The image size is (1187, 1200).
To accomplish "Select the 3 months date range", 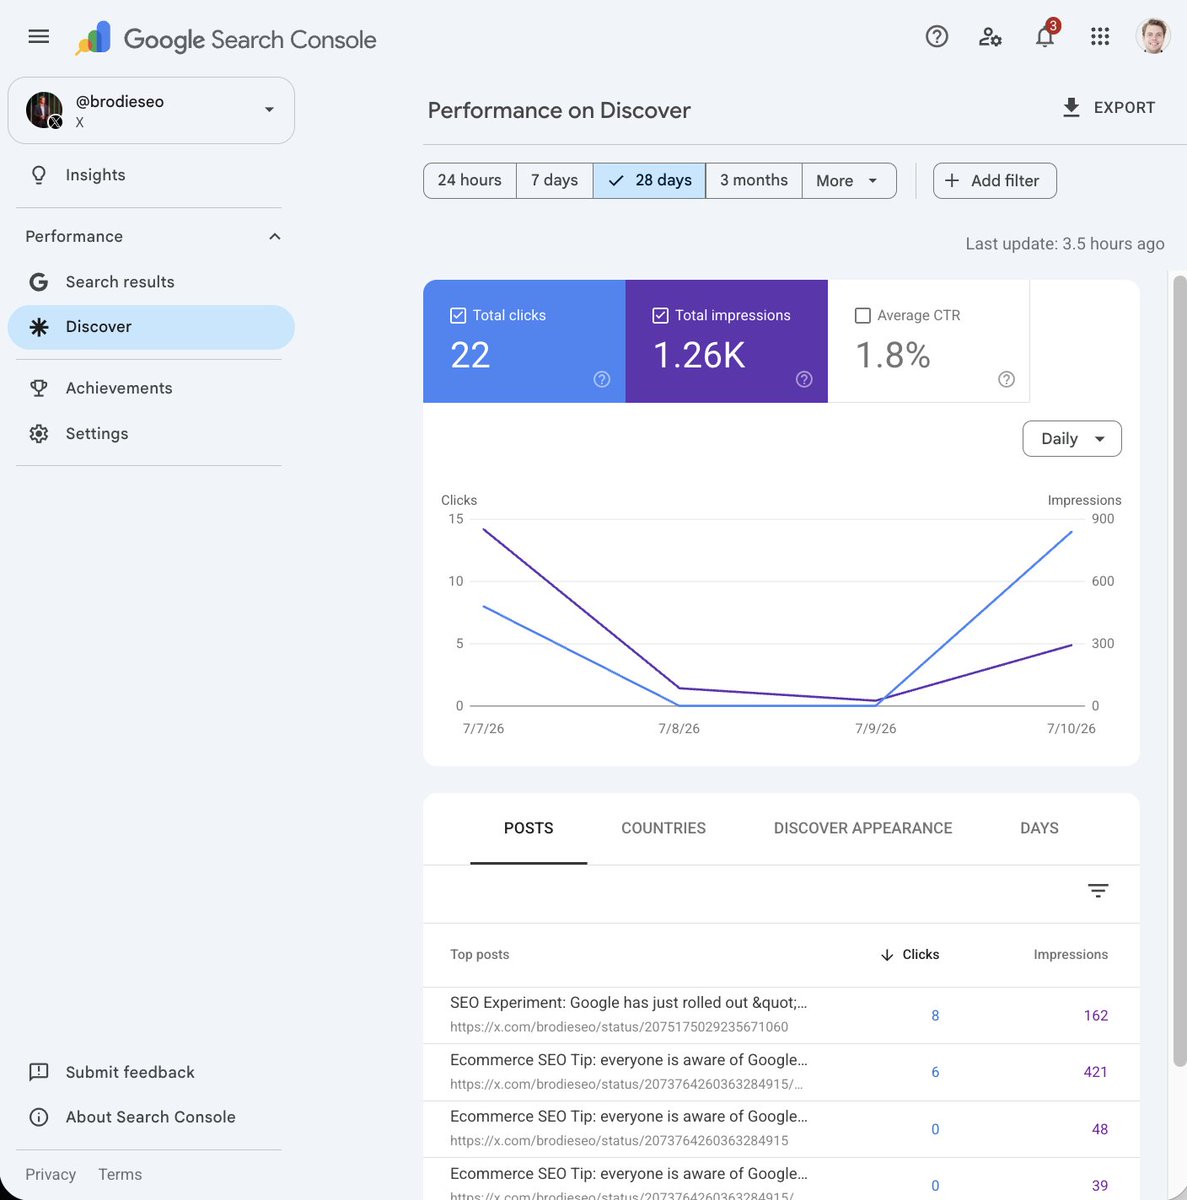I will [754, 181].
